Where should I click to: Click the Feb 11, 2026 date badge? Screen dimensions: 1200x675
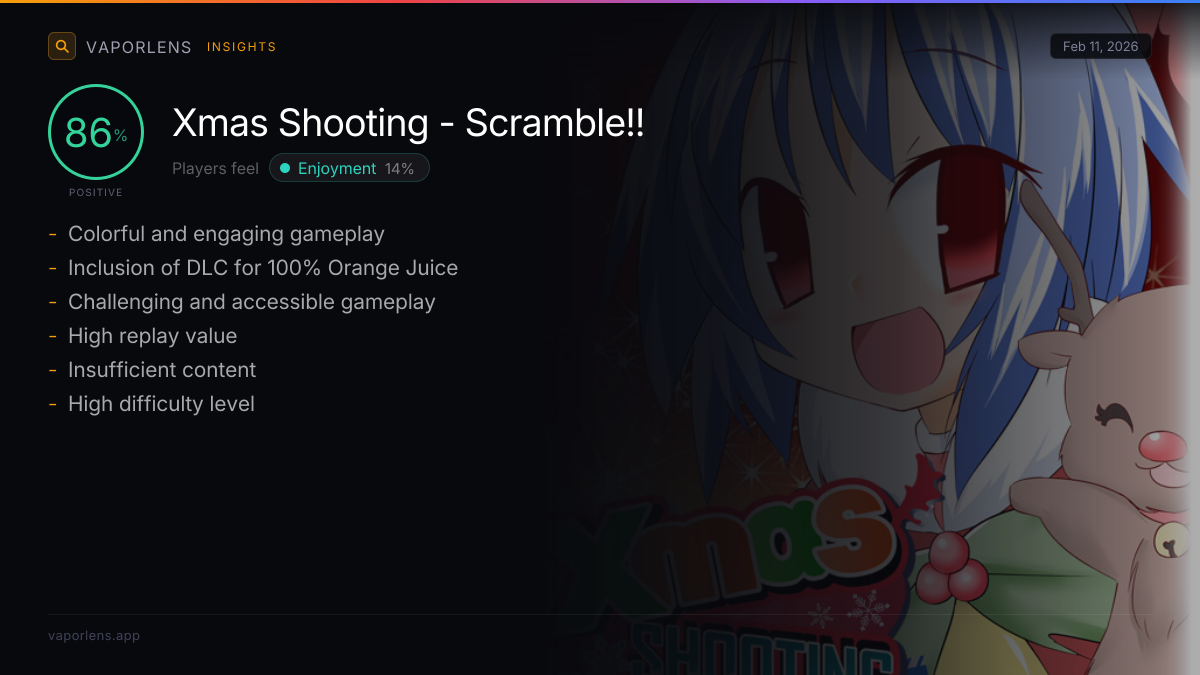tap(1101, 47)
